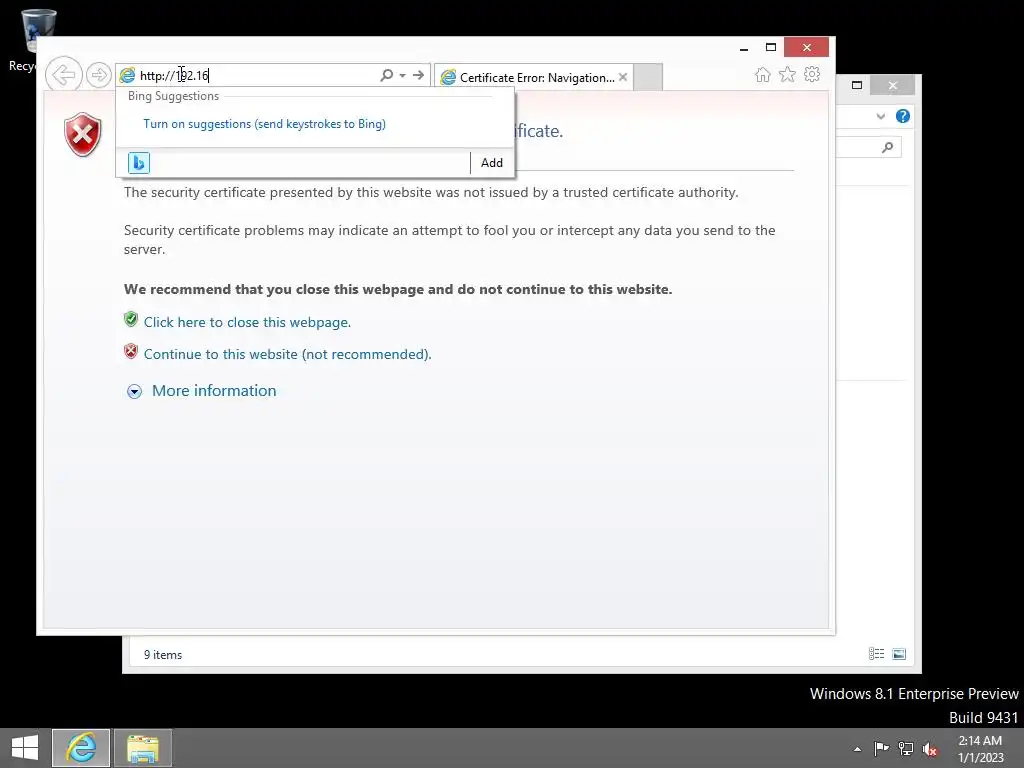Expand the ribbon chevron in Explorer window
This screenshot has height=768, width=1024.
pos(881,116)
